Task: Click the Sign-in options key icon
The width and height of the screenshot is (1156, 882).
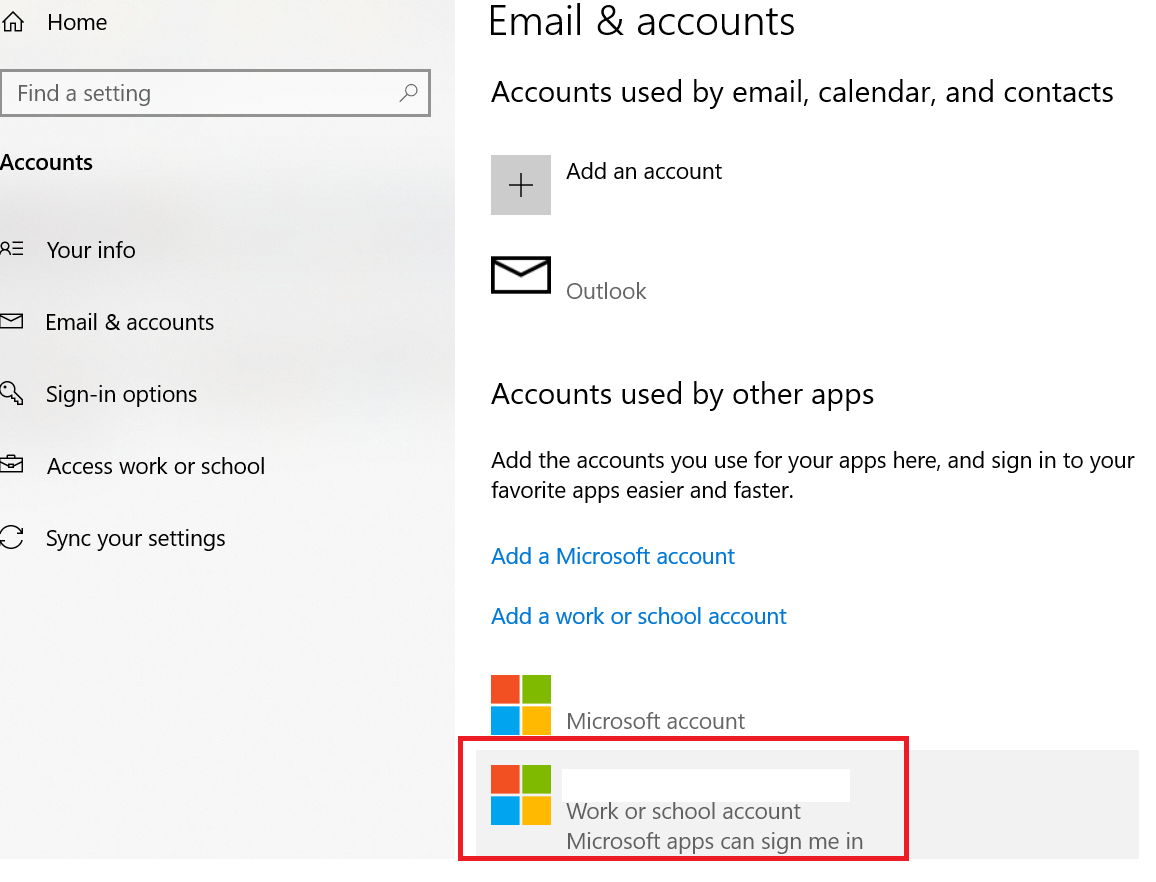Action: pyautogui.click(x=12, y=393)
